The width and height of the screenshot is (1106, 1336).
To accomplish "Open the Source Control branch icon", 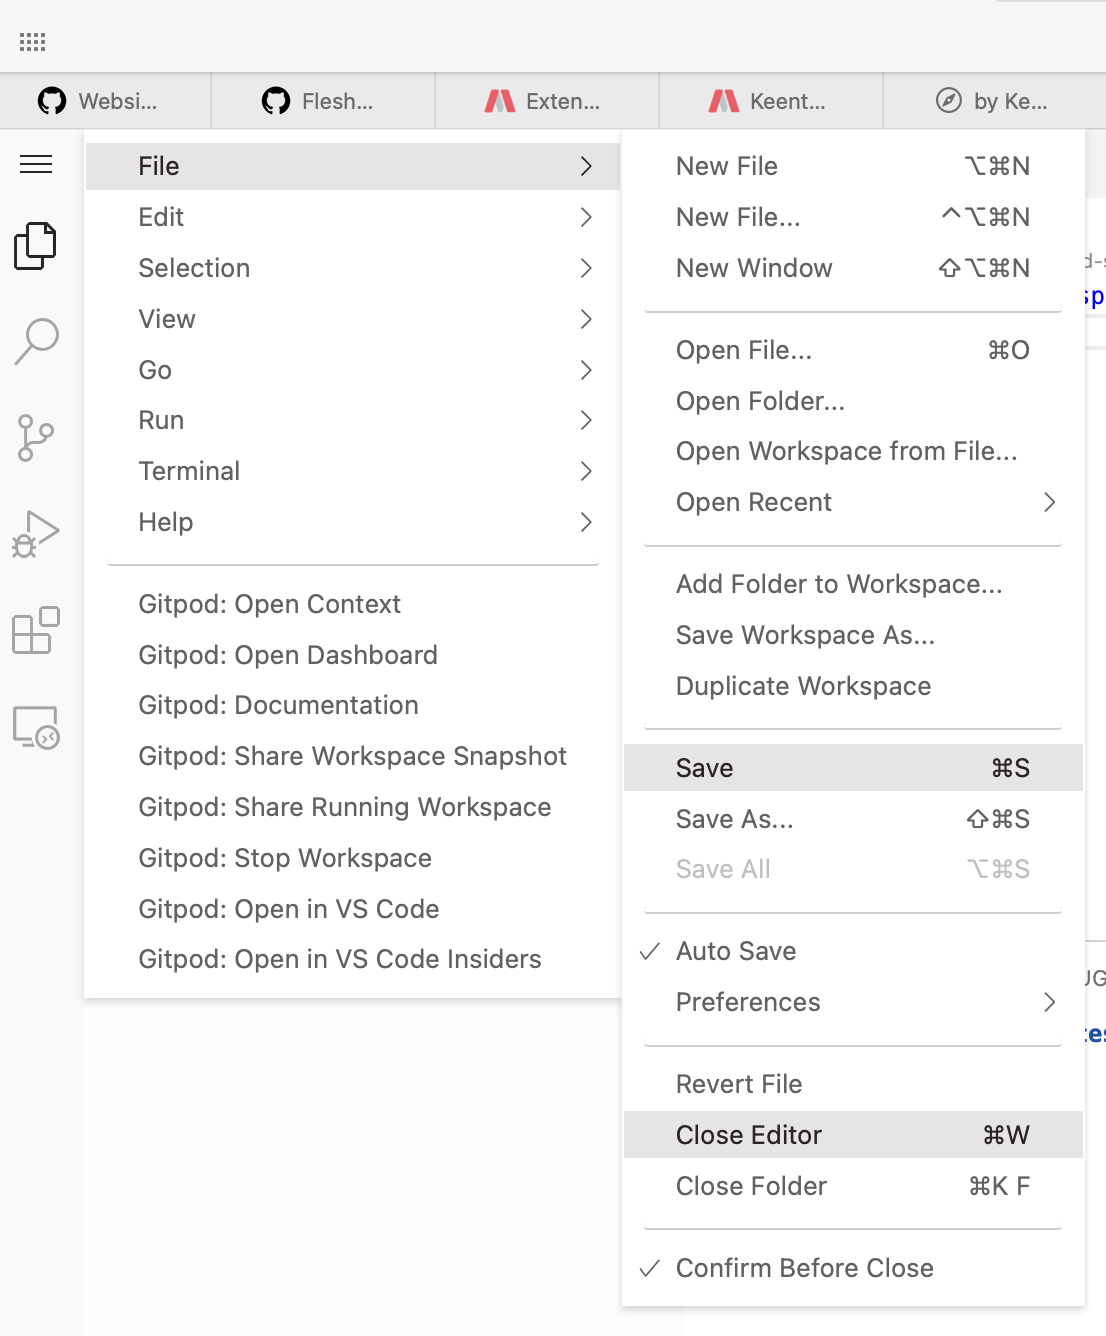I will 36,438.
